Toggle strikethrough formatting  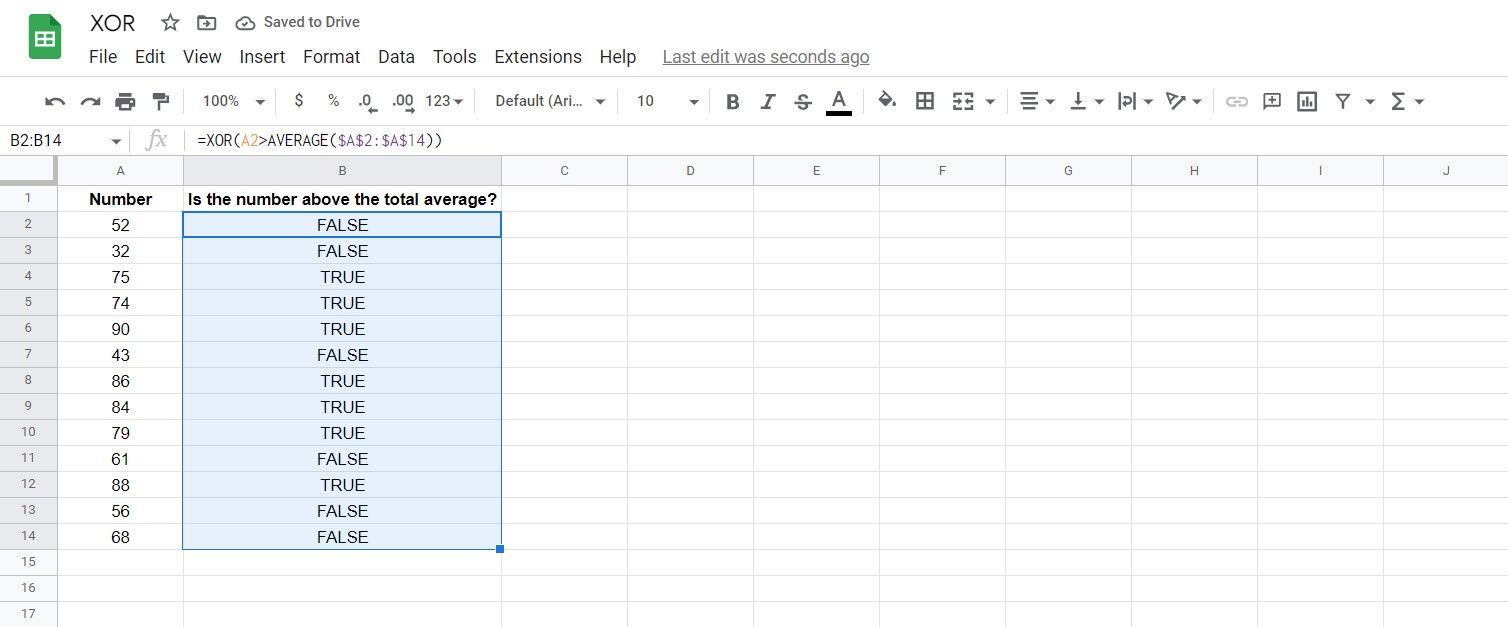[802, 101]
